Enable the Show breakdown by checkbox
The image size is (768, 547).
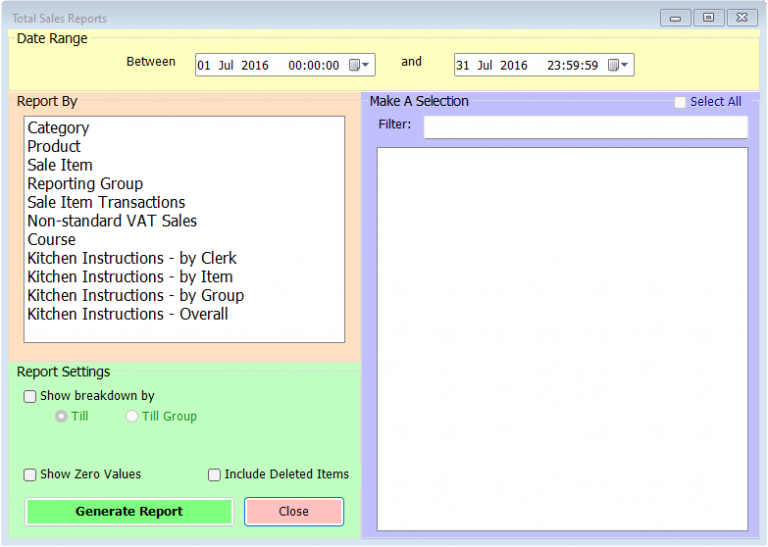coord(30,396)
